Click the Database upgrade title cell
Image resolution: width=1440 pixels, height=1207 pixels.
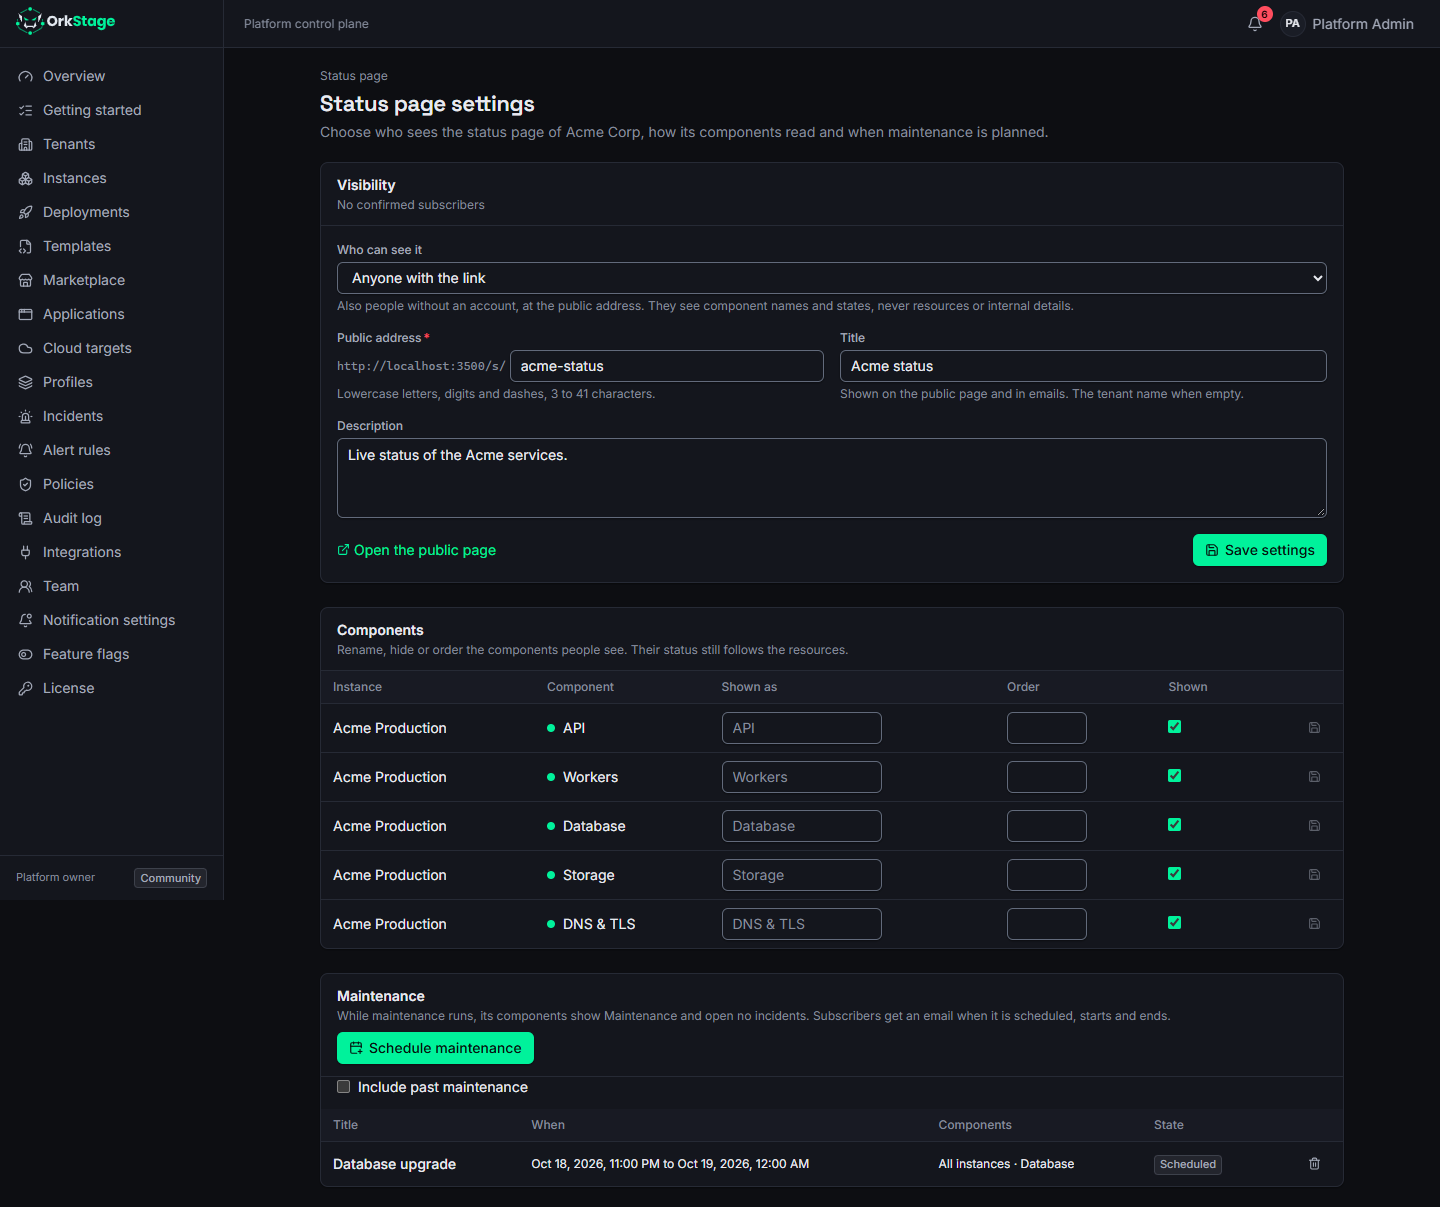tap(394, 1164)
